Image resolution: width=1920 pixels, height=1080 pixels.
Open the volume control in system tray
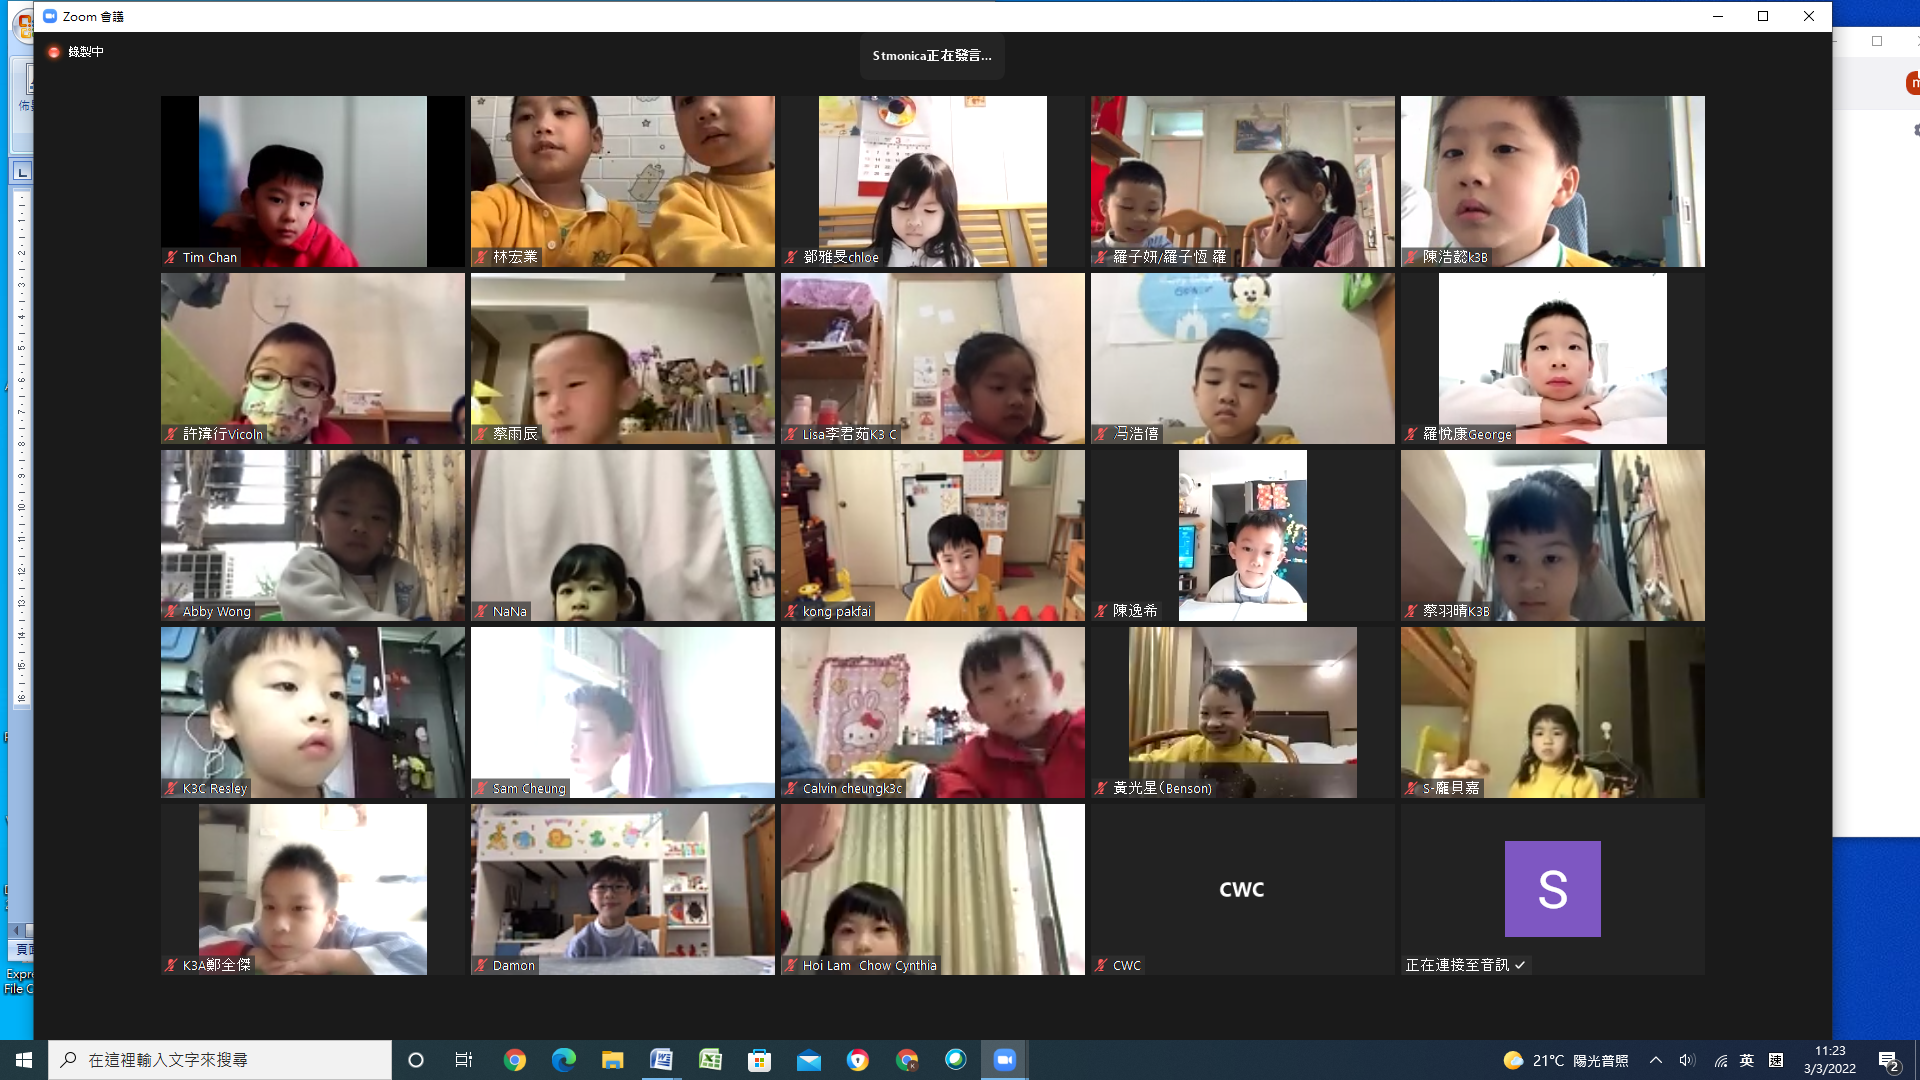pyautogui.click(x=1687, y=1060)
